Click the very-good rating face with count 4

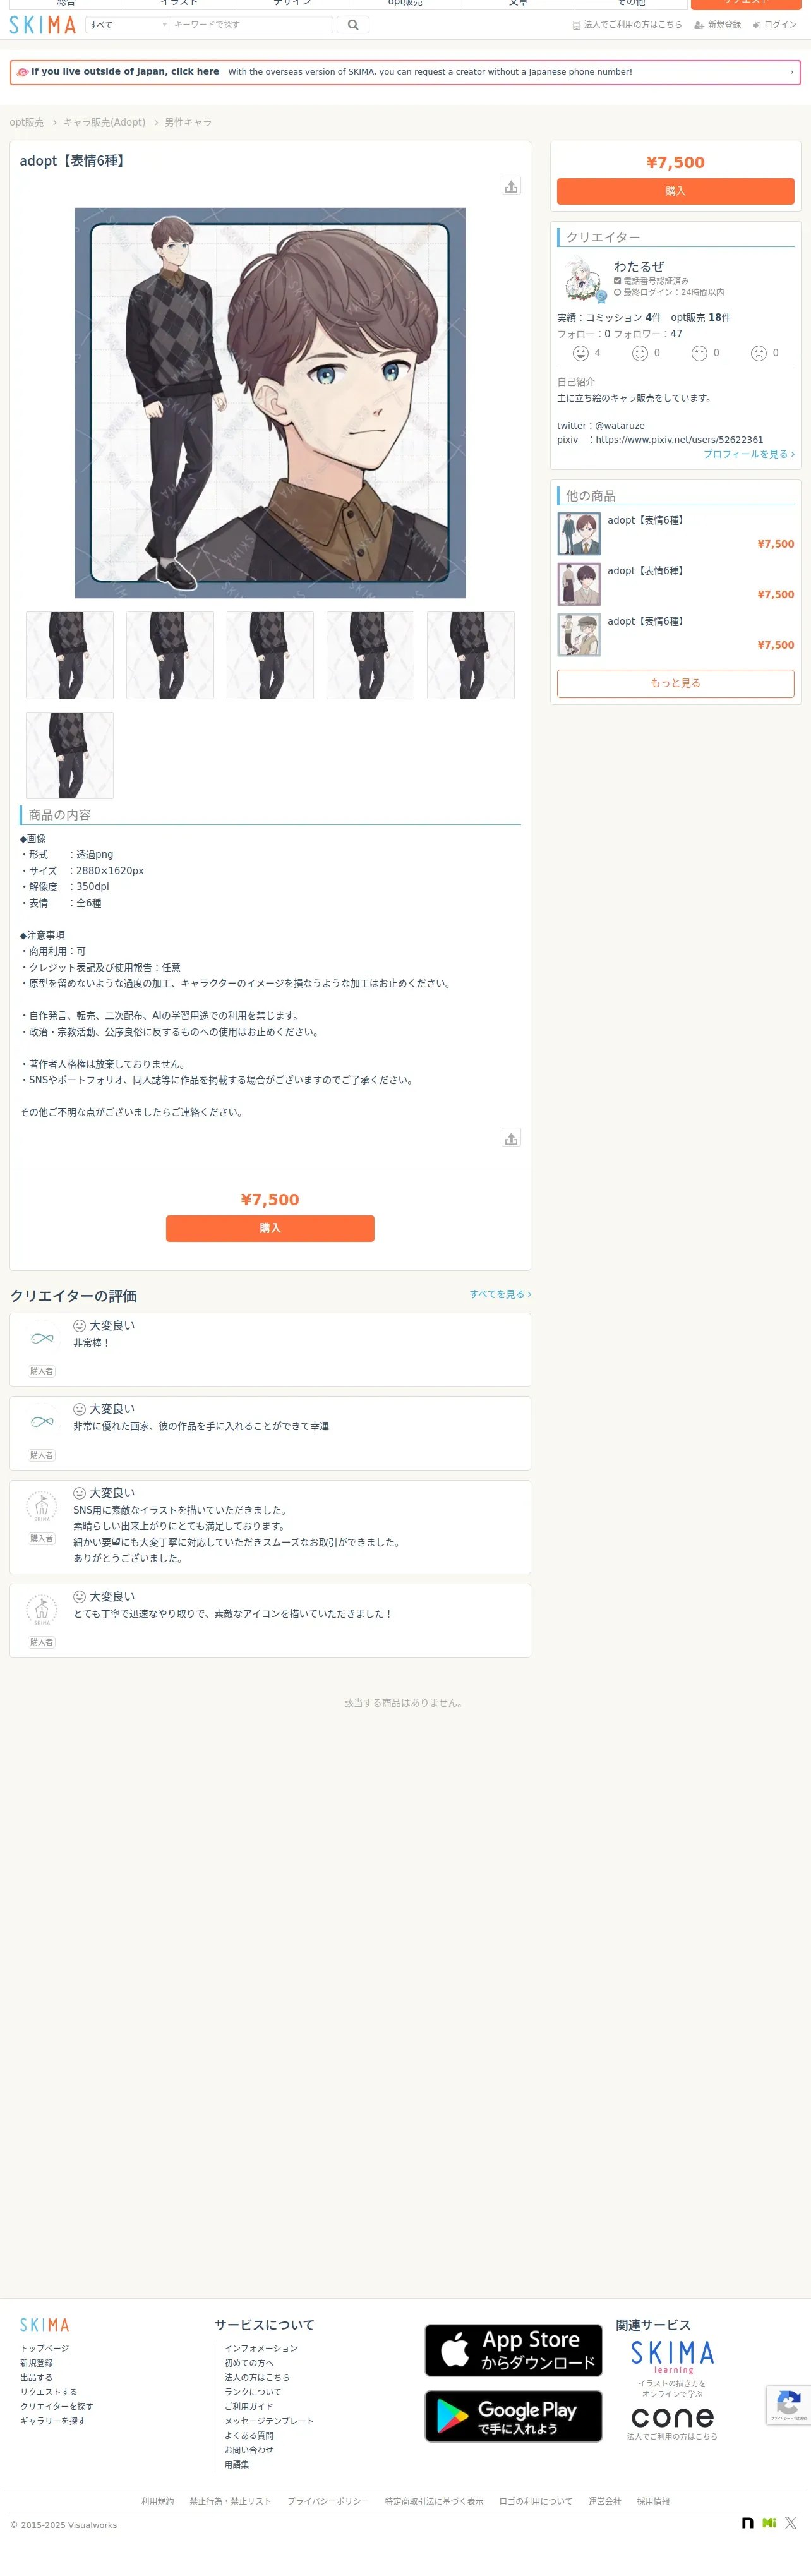tap(580, 353)
